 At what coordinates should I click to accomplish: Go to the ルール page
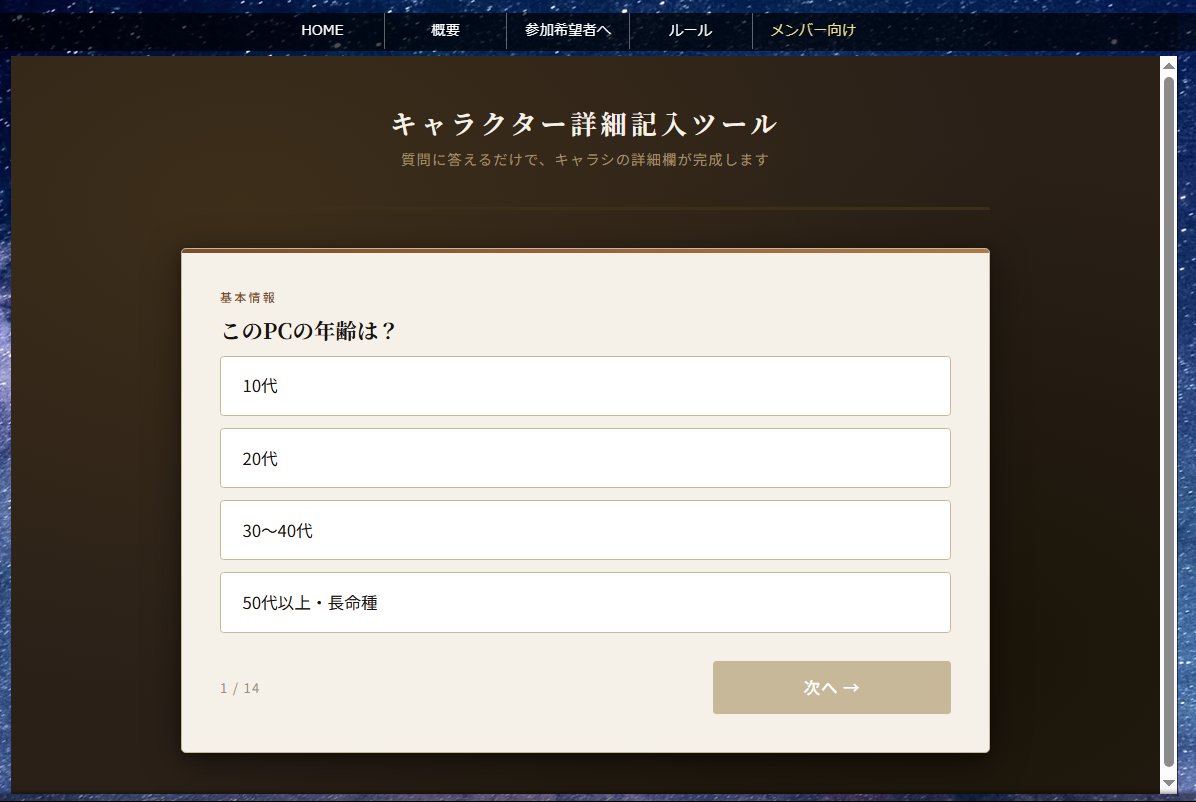coord(691,31)
